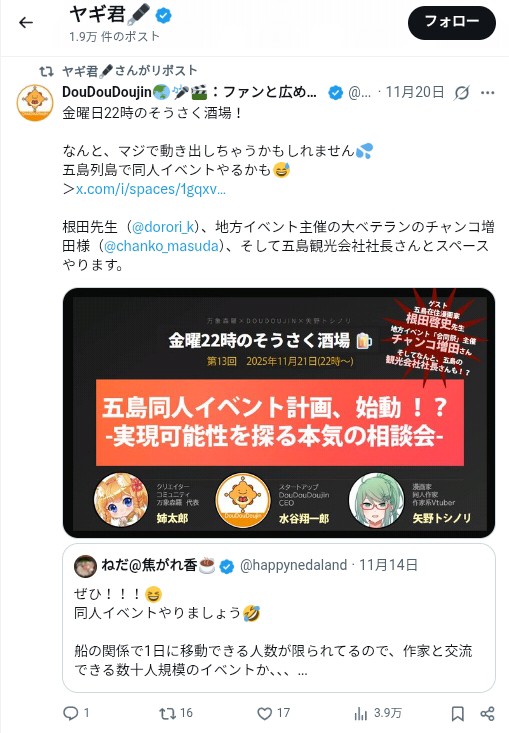Go back using the left arrow
509x733 pixels.
click(x=26, y=22)
